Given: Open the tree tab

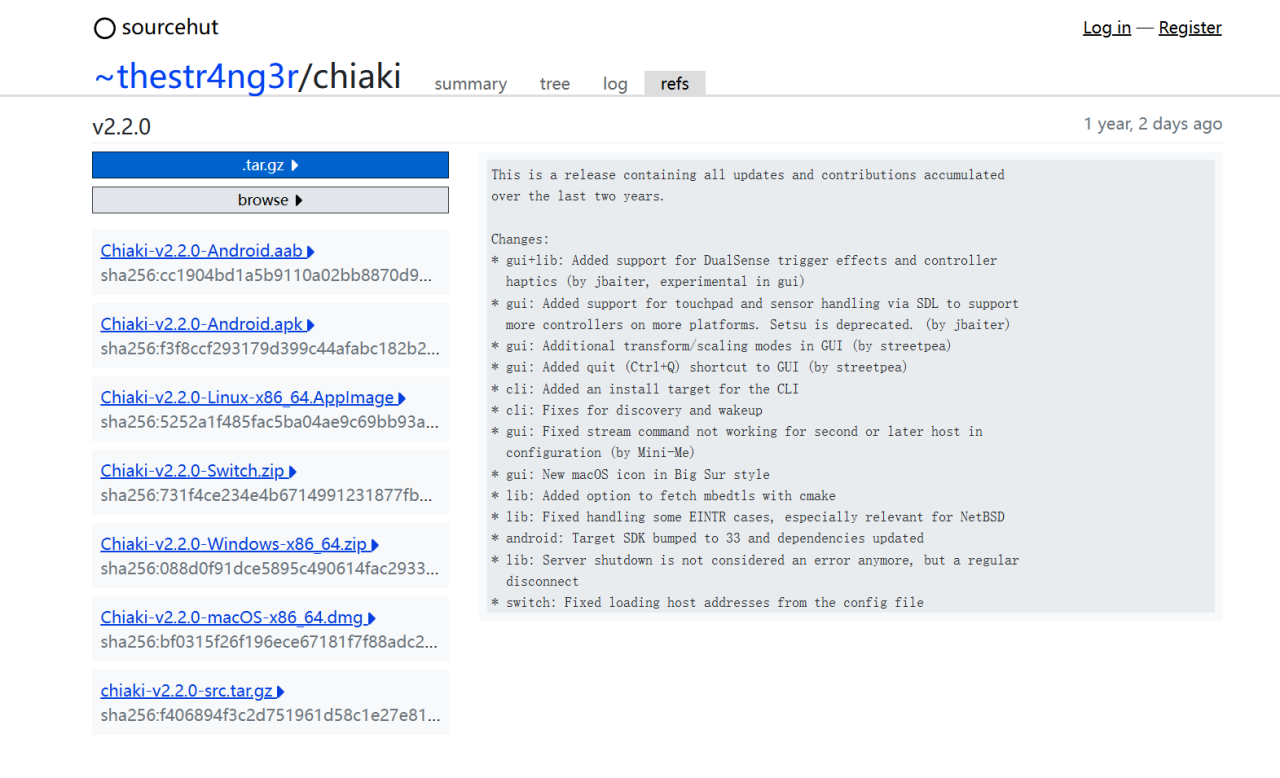Looking at the screenshot, I should (555, 84).
